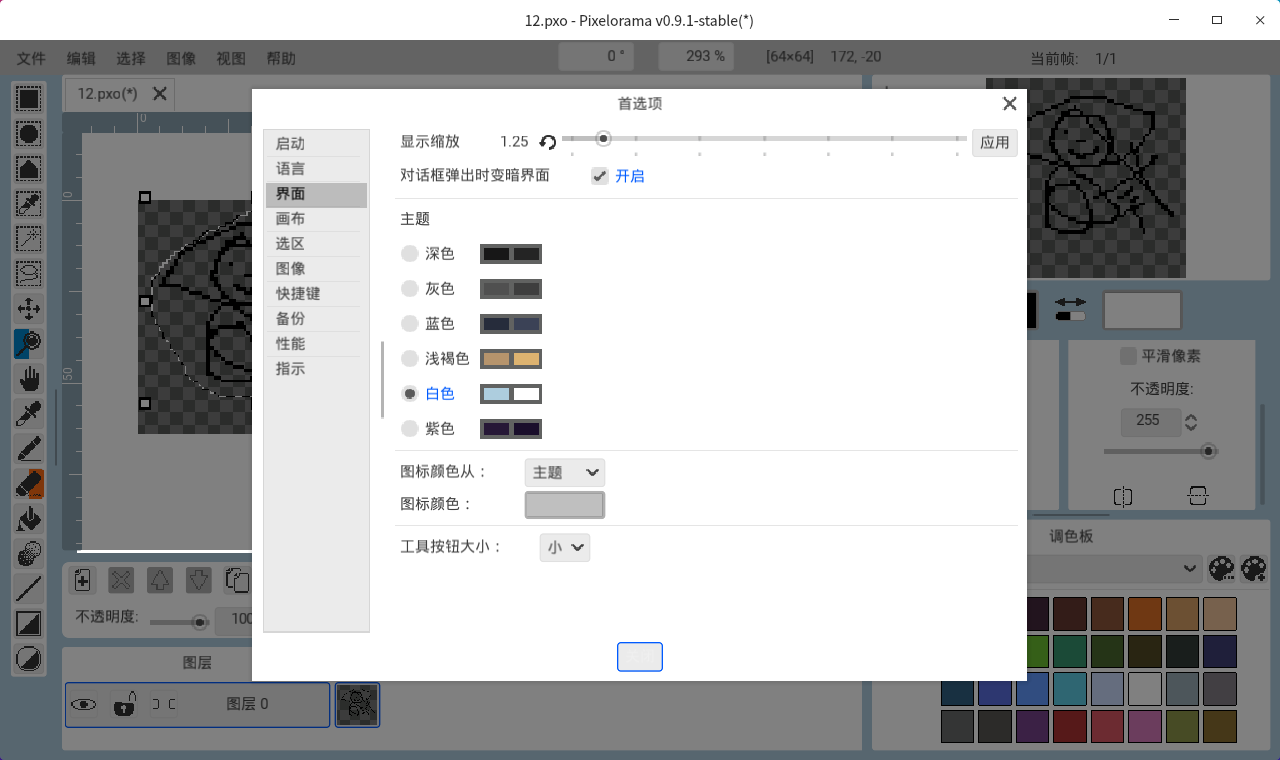Screen dimensions: 1280x760
Task: Hide 图层 0 using the eye icon
Action: [x=83, y=704]
